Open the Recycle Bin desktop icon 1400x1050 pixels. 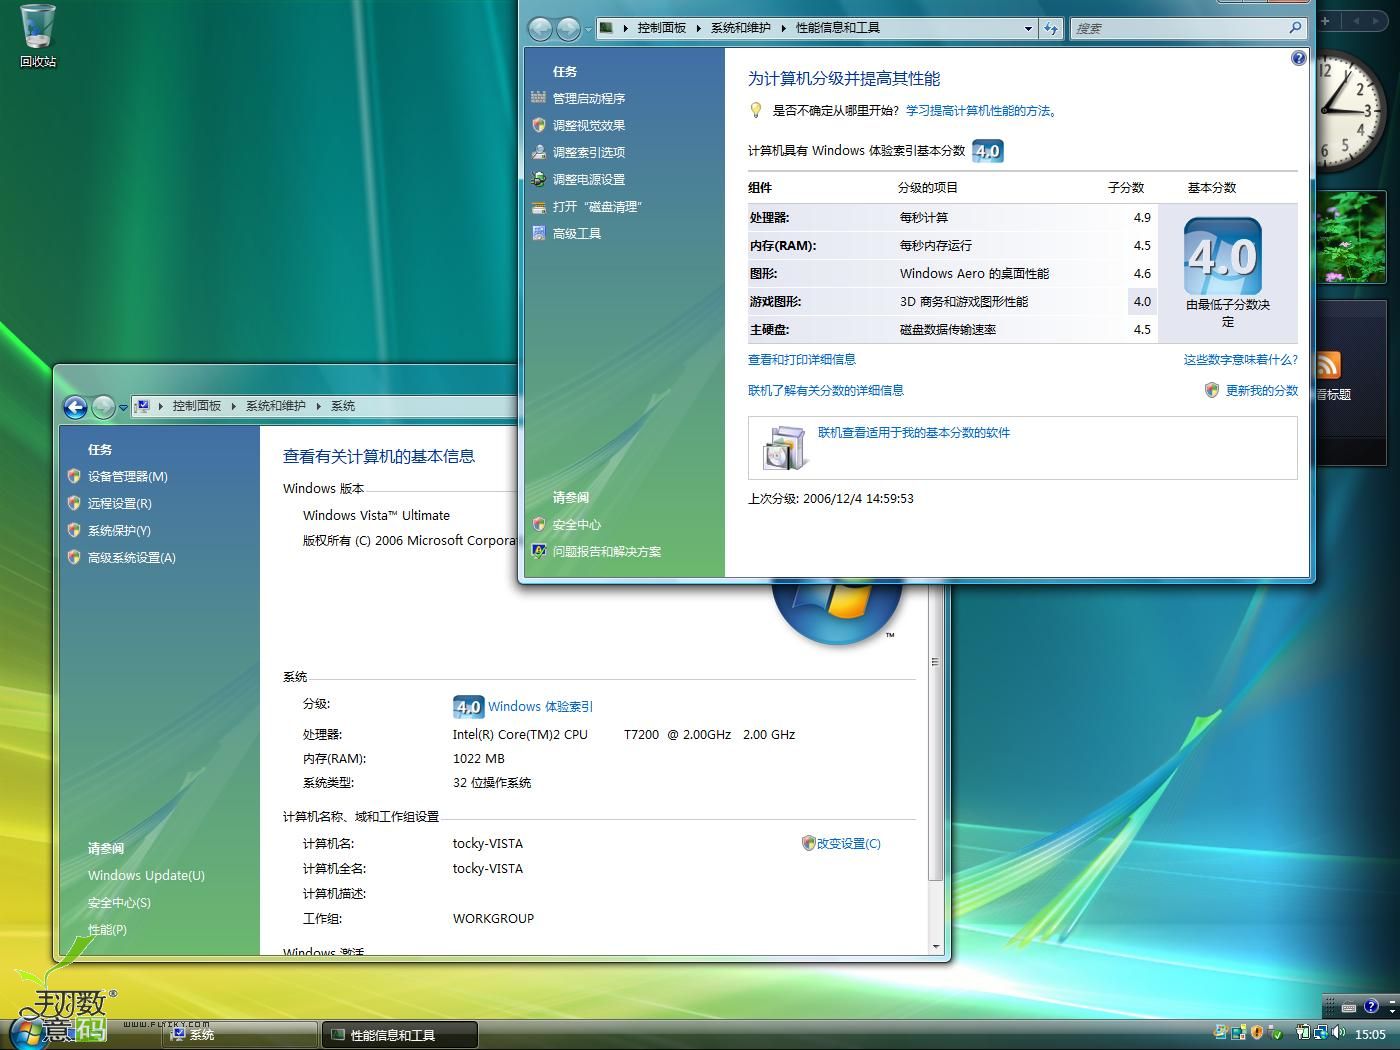[x=38, y=36]
